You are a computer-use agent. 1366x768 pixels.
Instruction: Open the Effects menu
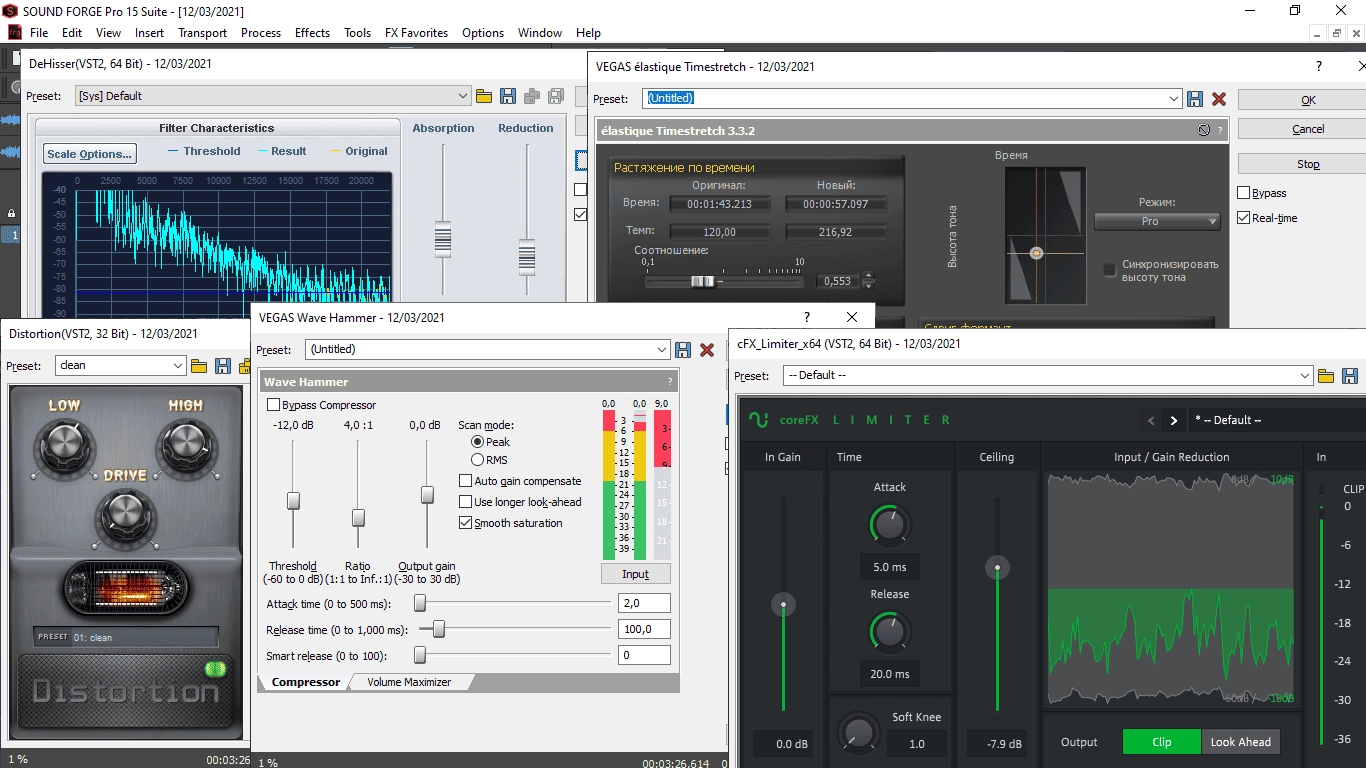coord(312,33)
